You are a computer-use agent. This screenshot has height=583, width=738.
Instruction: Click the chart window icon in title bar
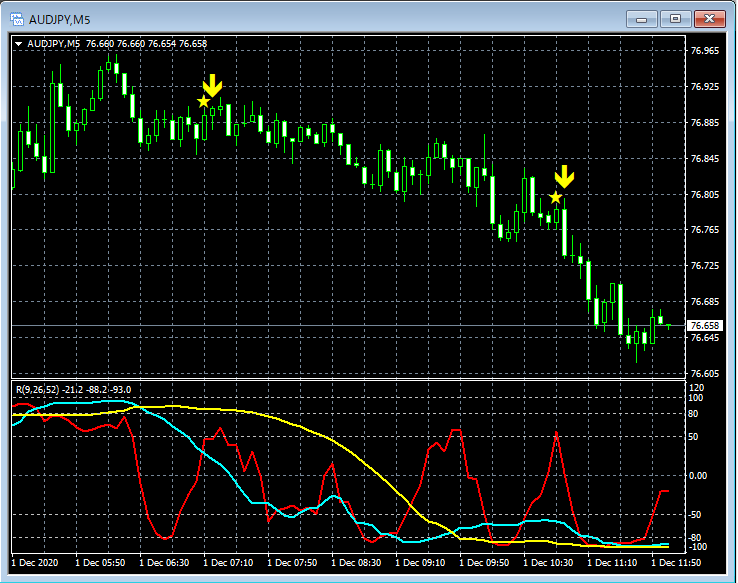coord(17,18)
